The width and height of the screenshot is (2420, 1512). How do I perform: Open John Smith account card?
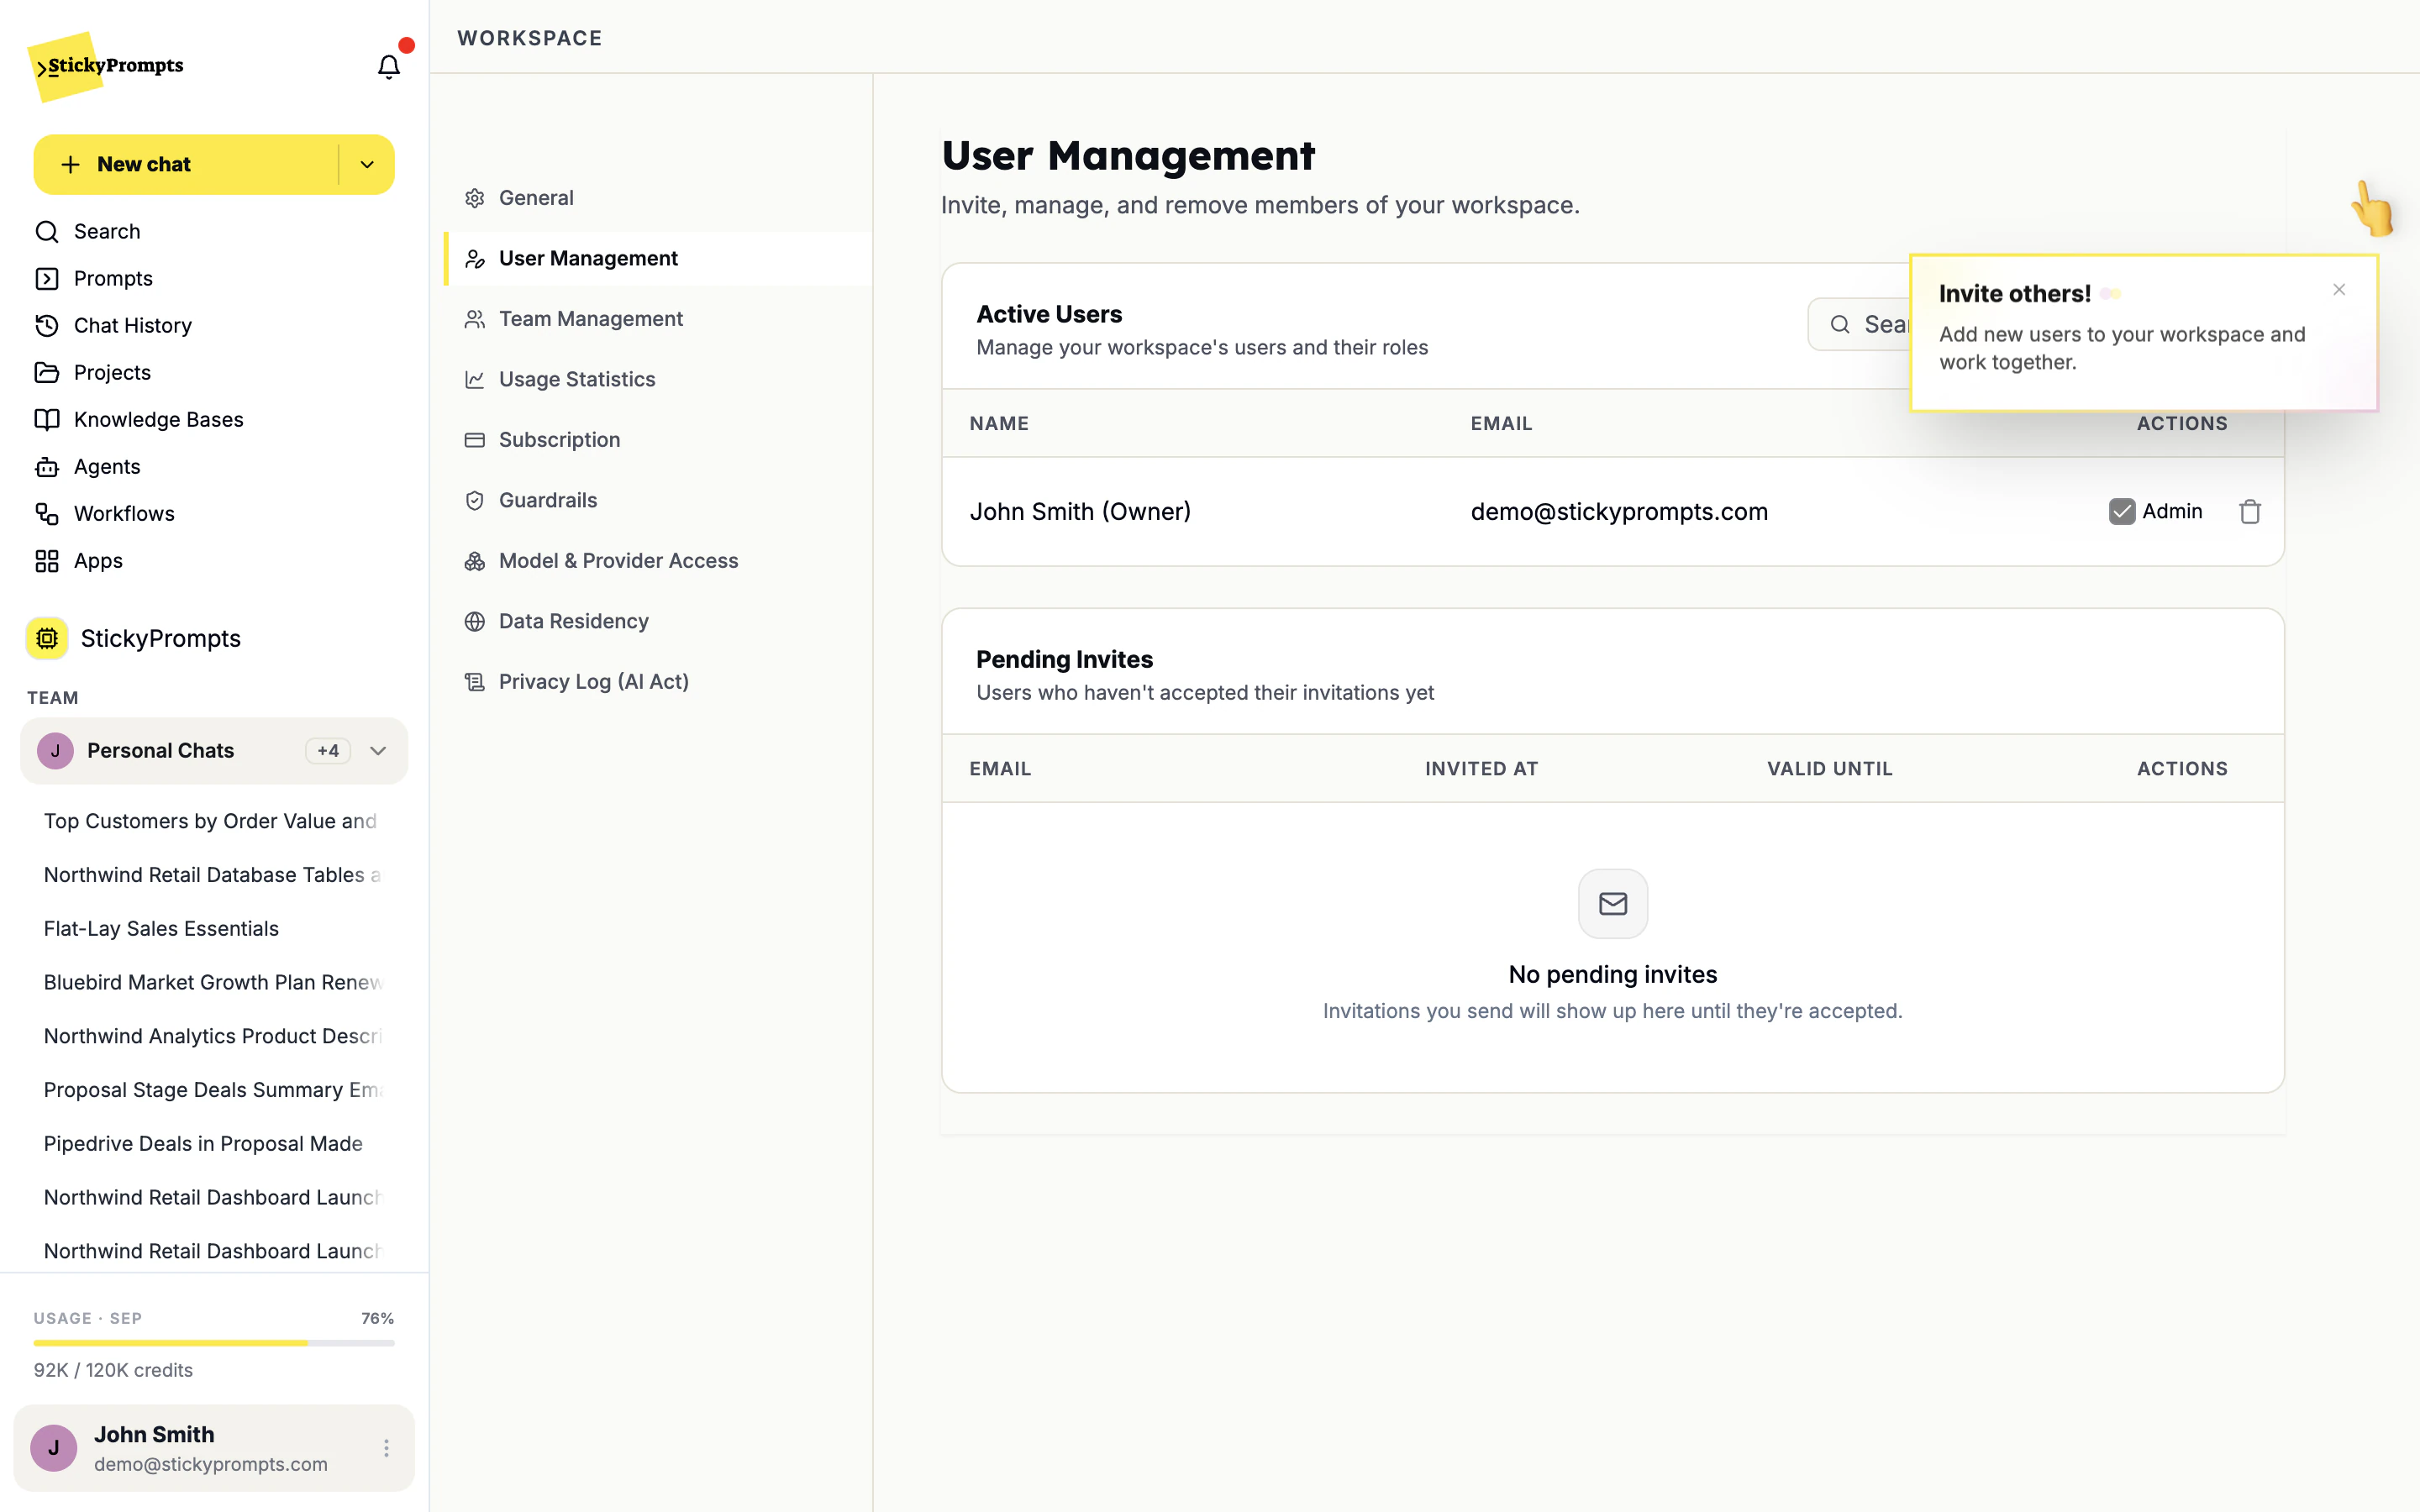(x=214, y=1448)
